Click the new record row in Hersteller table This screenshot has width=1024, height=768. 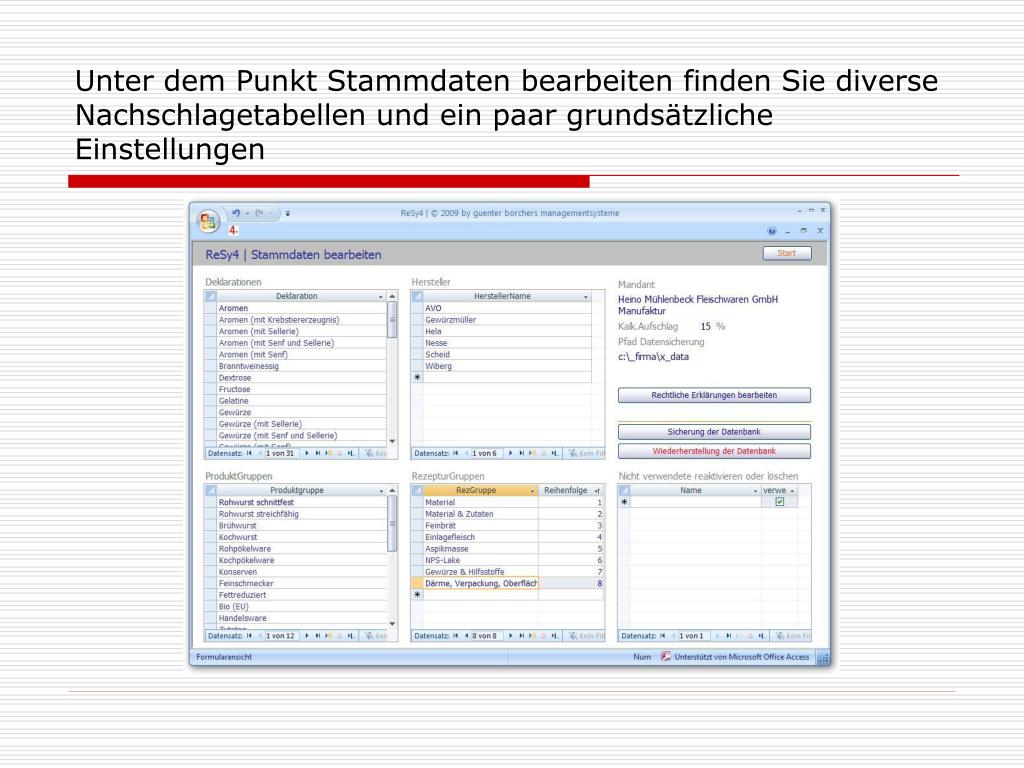pyautogui.click(x=507, y=377)
